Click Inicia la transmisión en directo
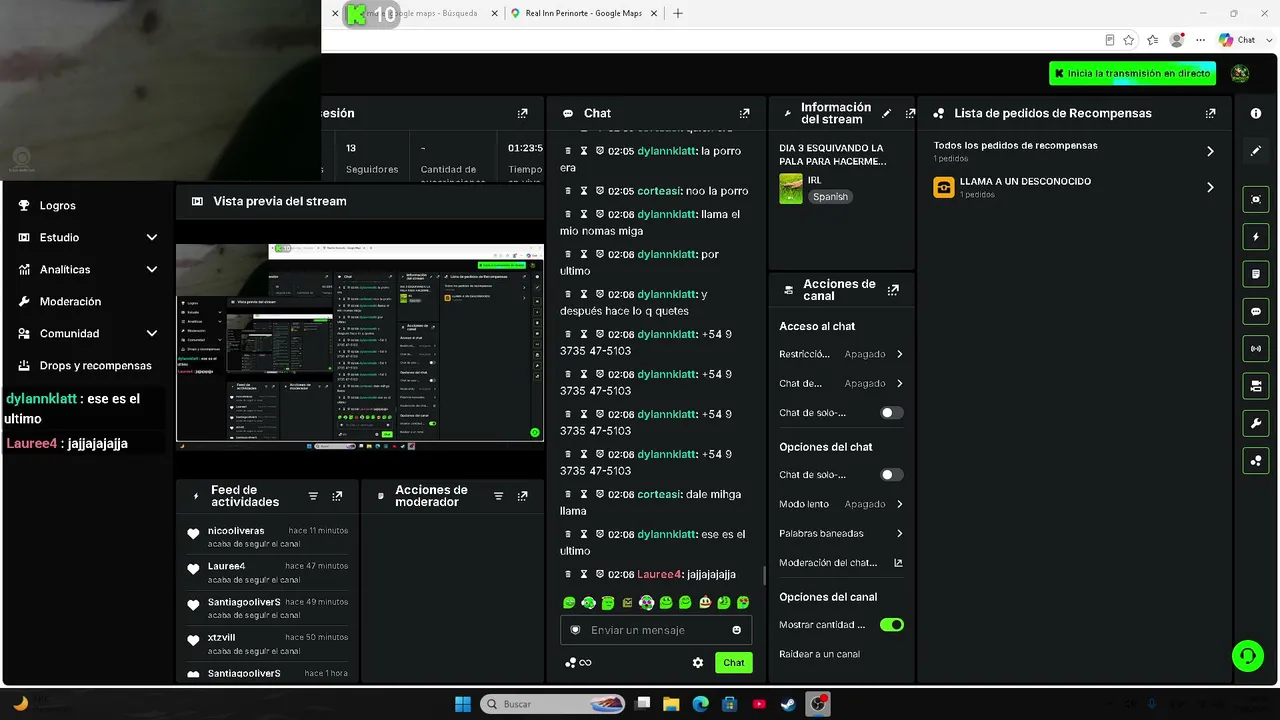 tap(1132, 73)
